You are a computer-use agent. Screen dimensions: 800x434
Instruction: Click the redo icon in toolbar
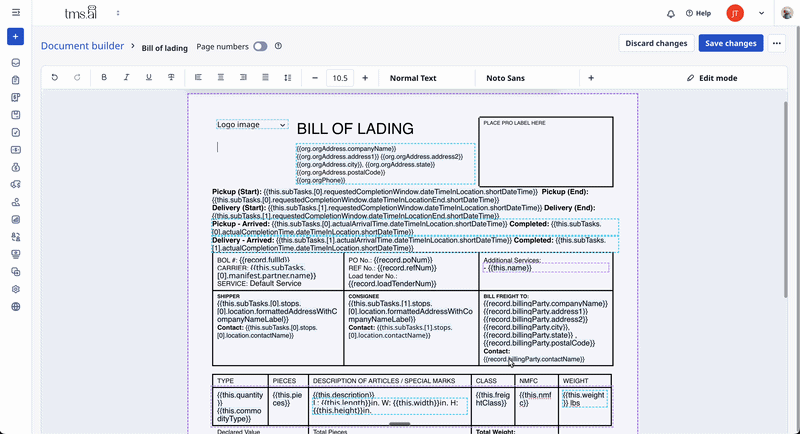click(x=77, y=78)
